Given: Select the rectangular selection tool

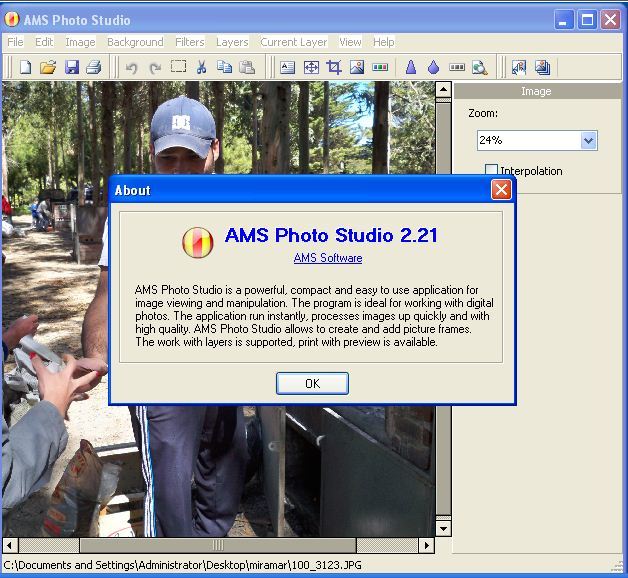Looking at the screenshot, I should (x=178, y=66).
